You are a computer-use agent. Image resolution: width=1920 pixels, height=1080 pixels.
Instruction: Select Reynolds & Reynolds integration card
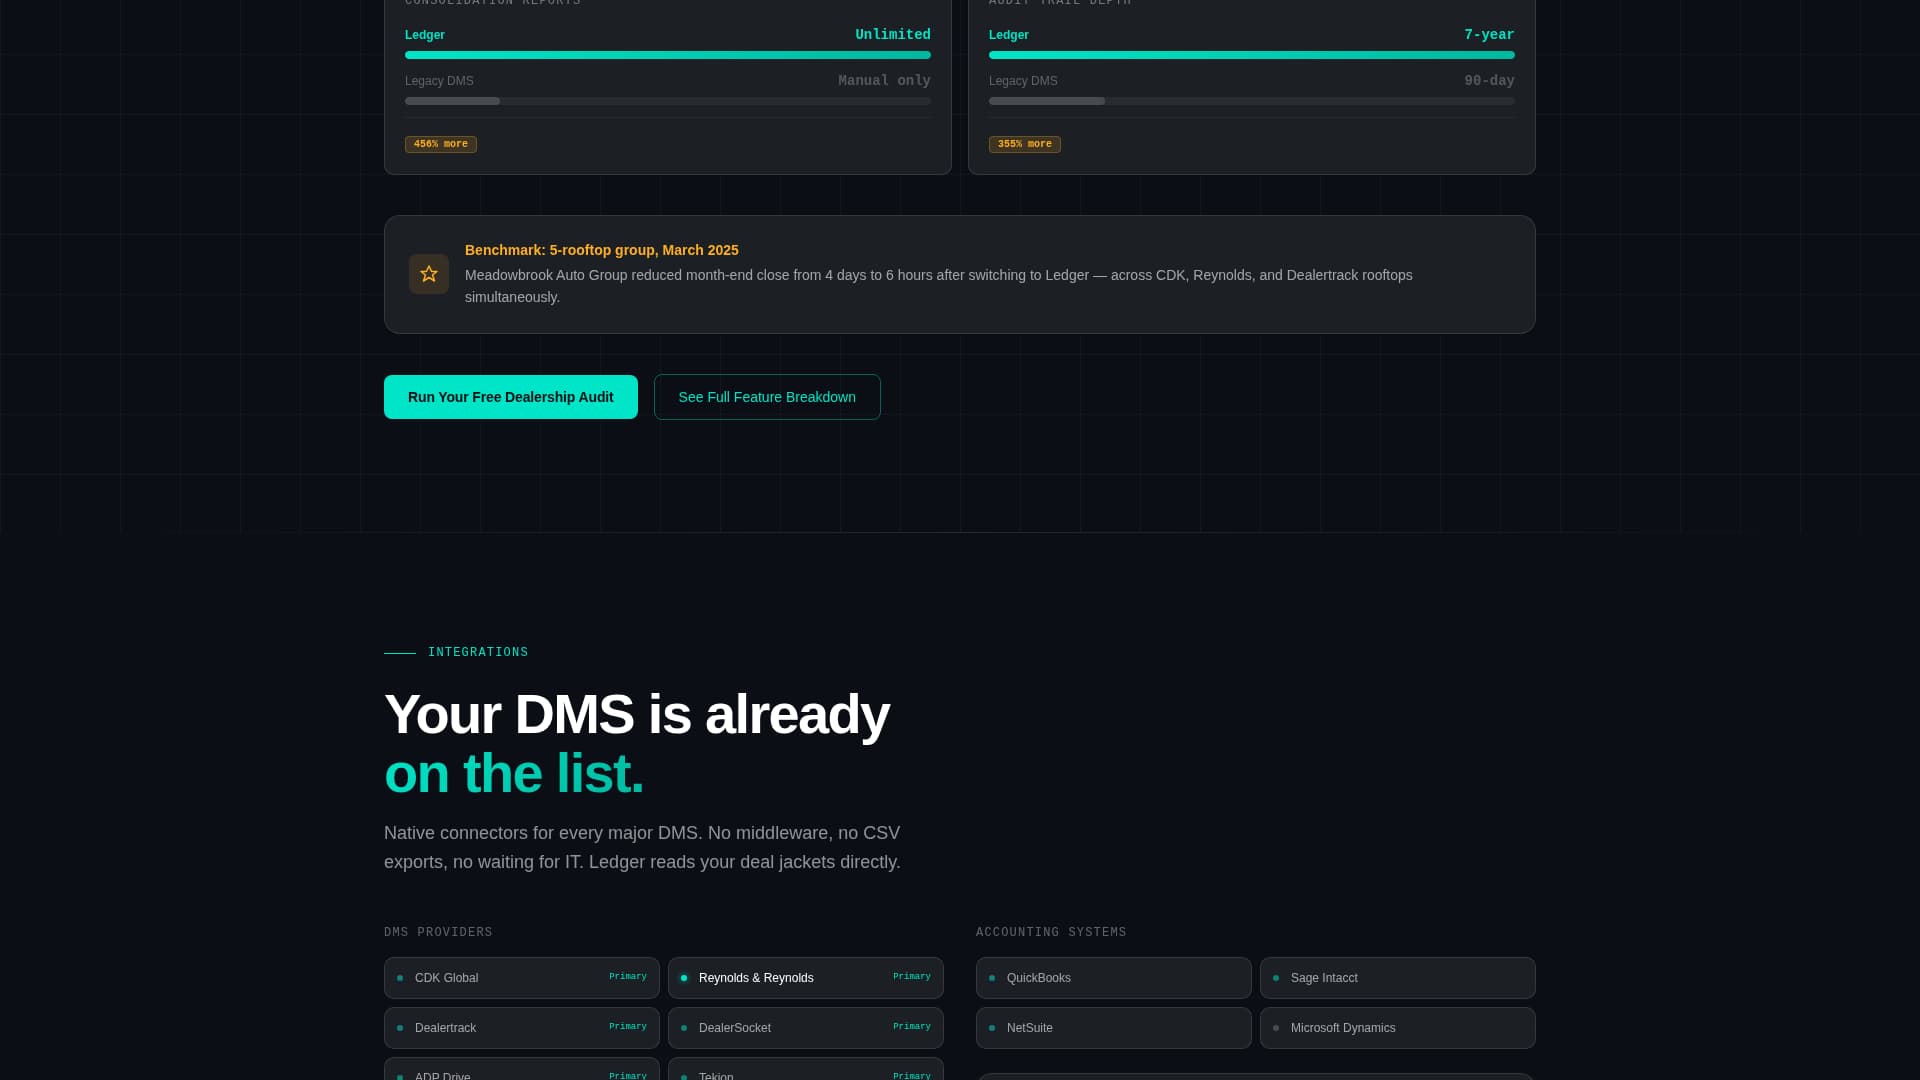coord(806,978)
